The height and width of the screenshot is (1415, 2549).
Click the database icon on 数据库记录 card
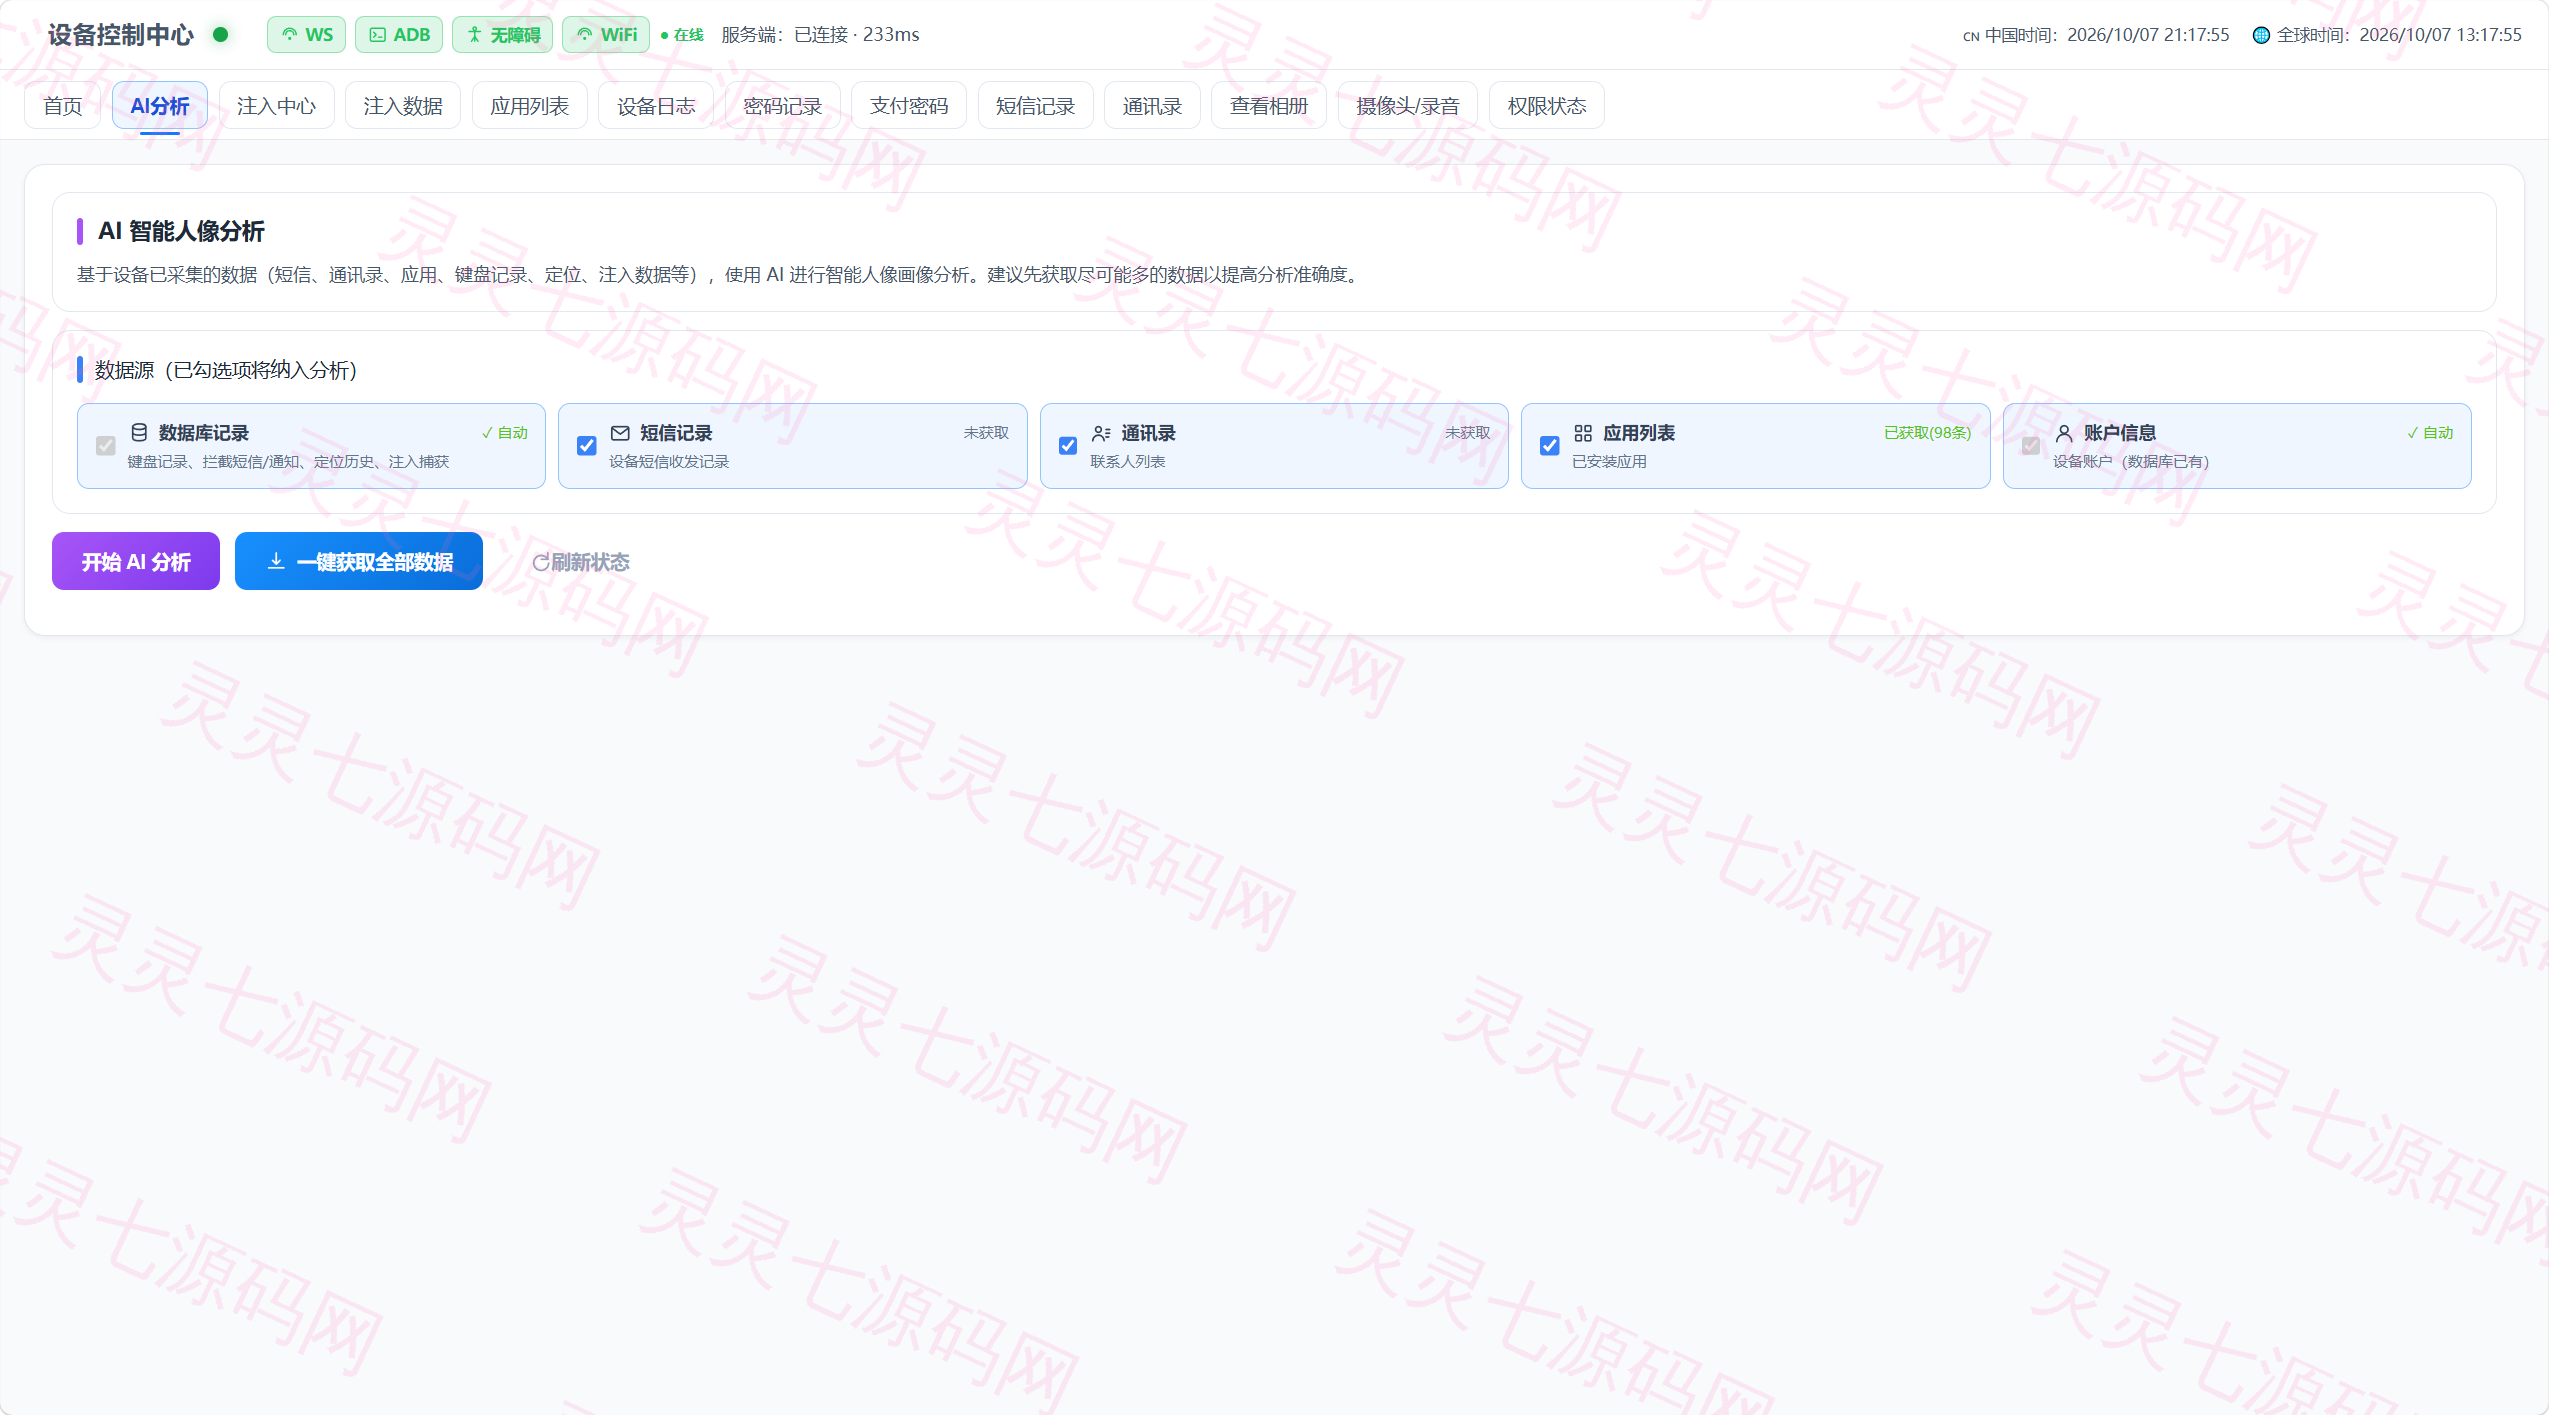click(139, 433)
